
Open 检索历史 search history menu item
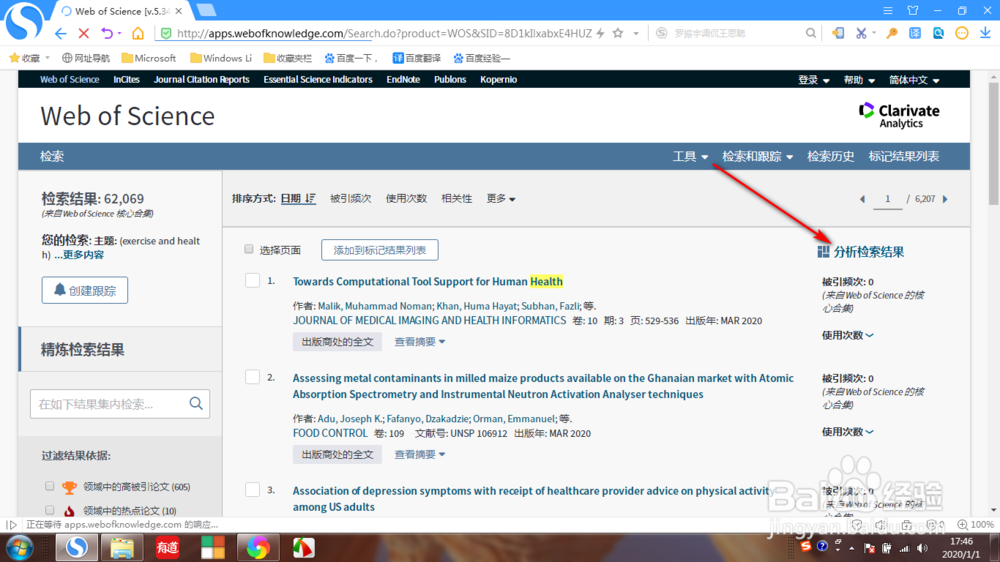830,156
